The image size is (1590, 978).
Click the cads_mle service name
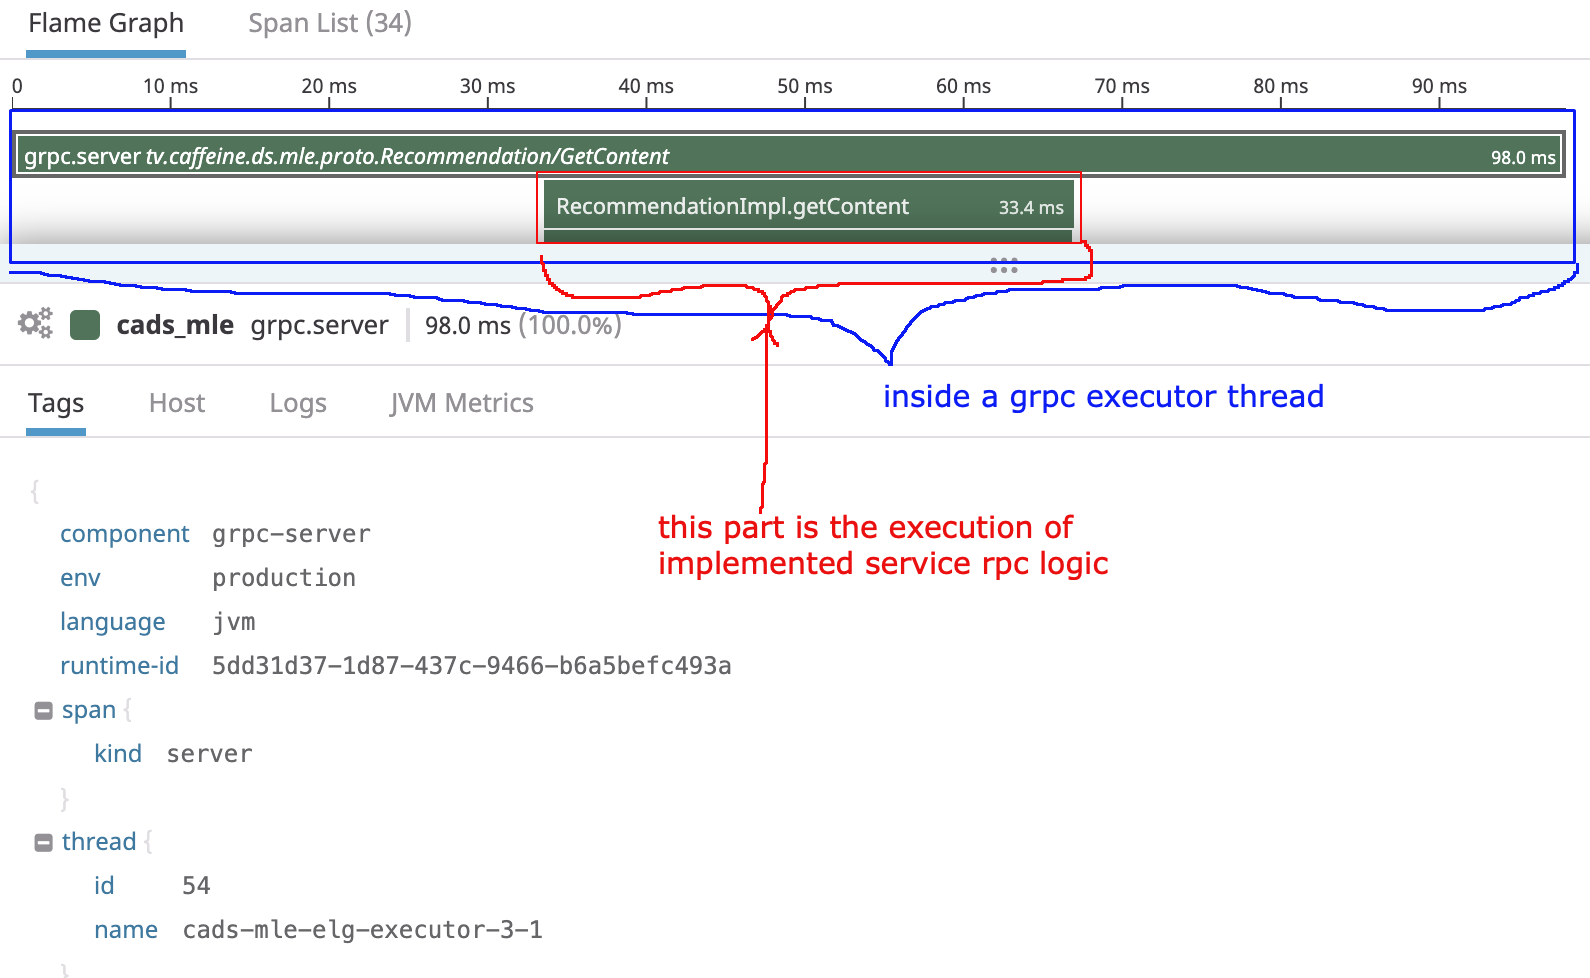pyautogui.click(x=175, y=325)
